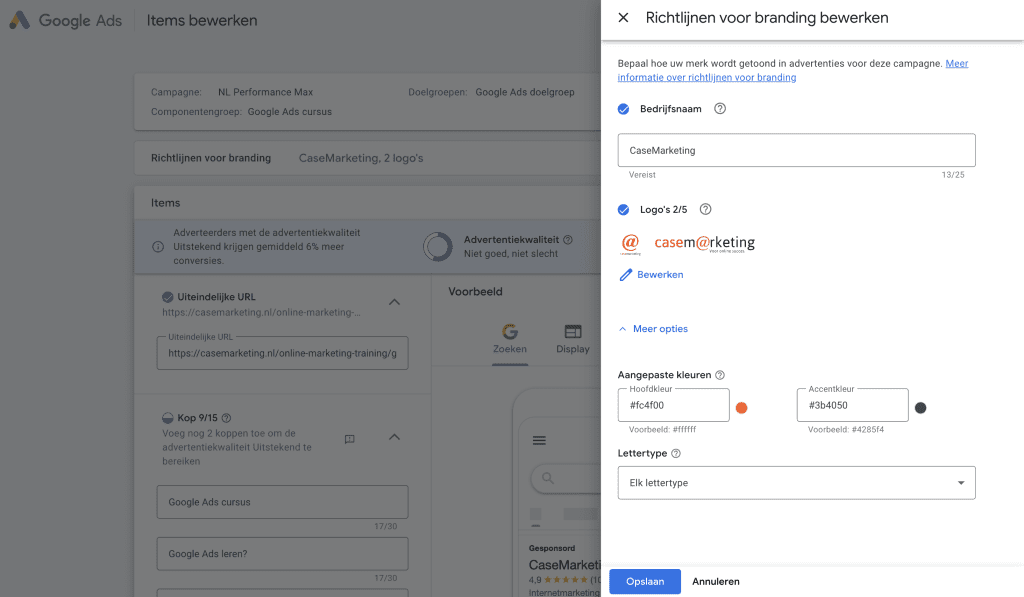Click the Uiteindelijke URL status checkmark

168,297
